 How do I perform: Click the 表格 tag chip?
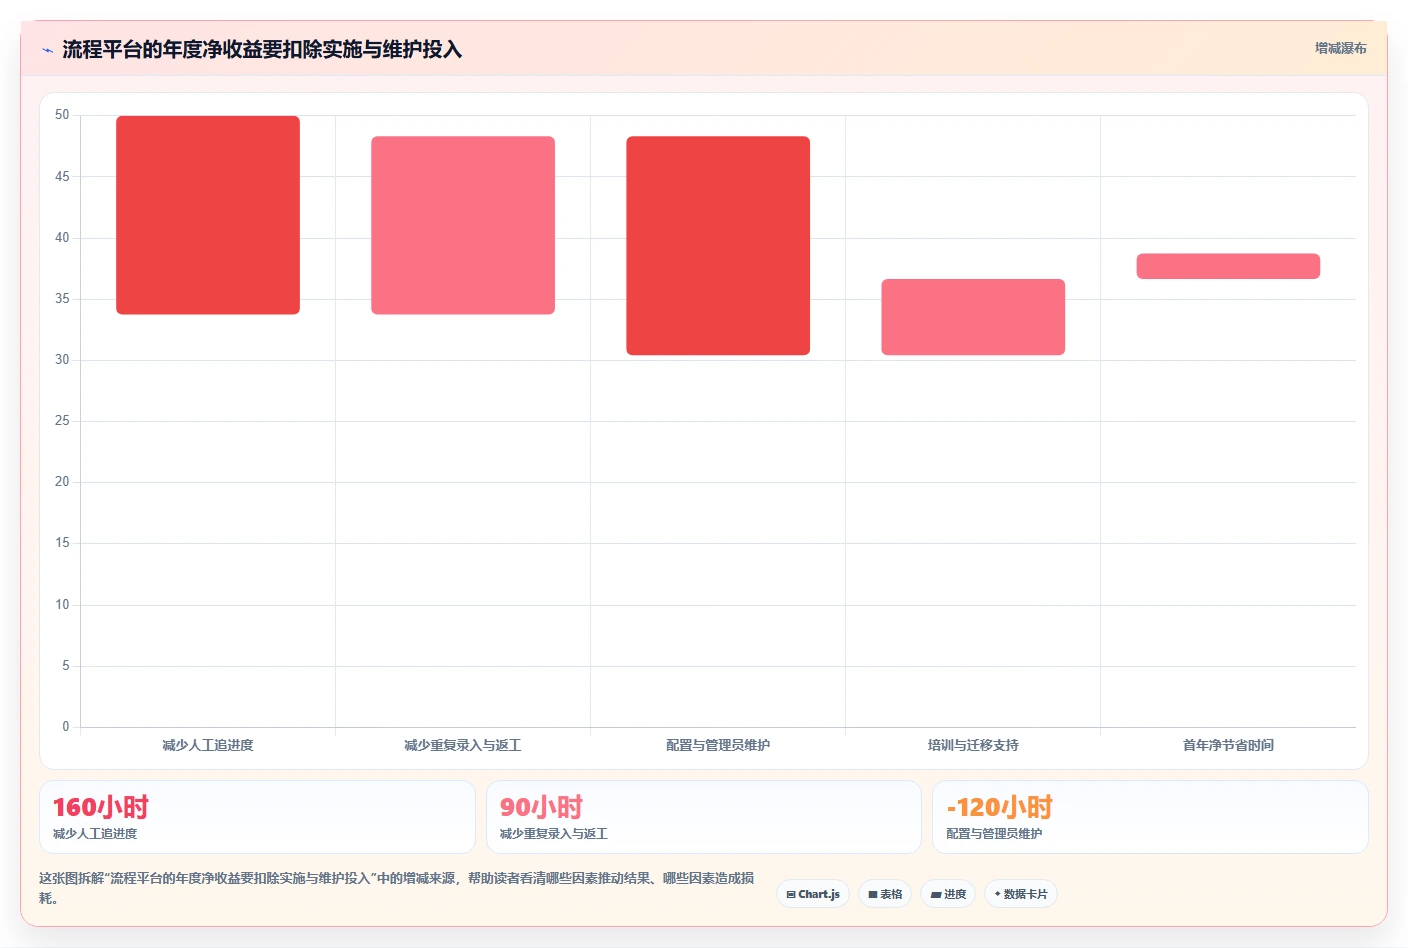tap(885, 894)
